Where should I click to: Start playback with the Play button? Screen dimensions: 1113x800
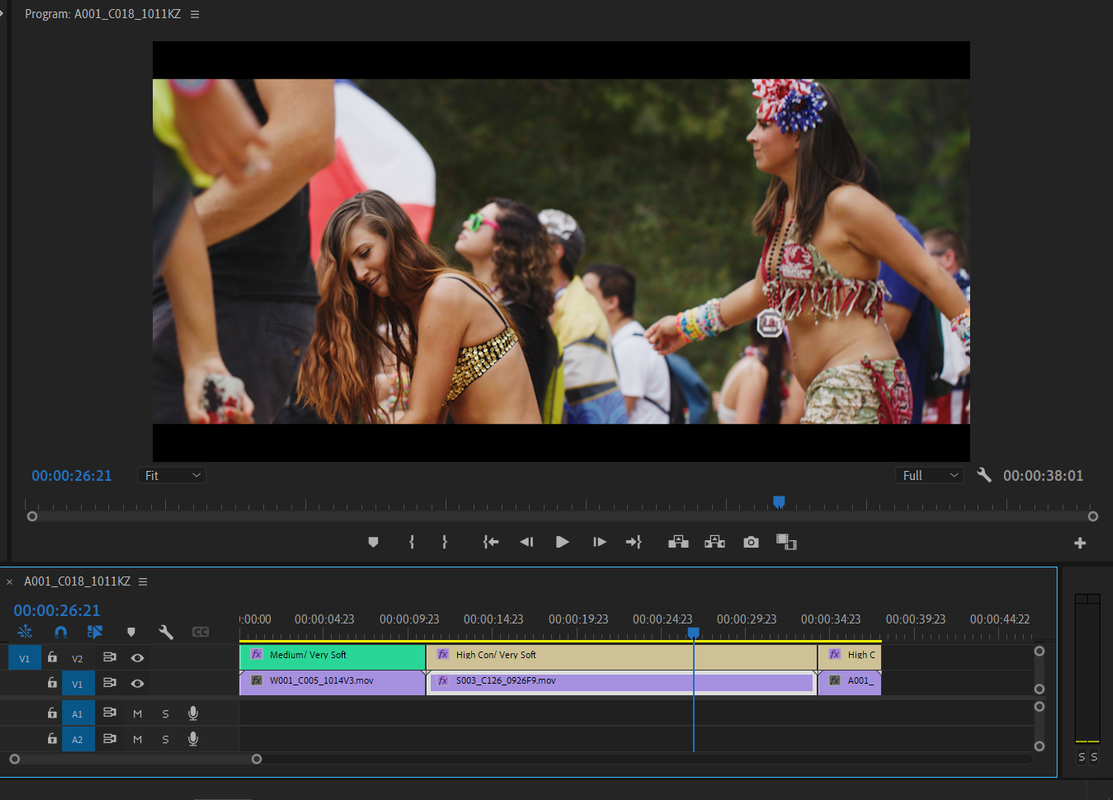(x=562, y=542)
